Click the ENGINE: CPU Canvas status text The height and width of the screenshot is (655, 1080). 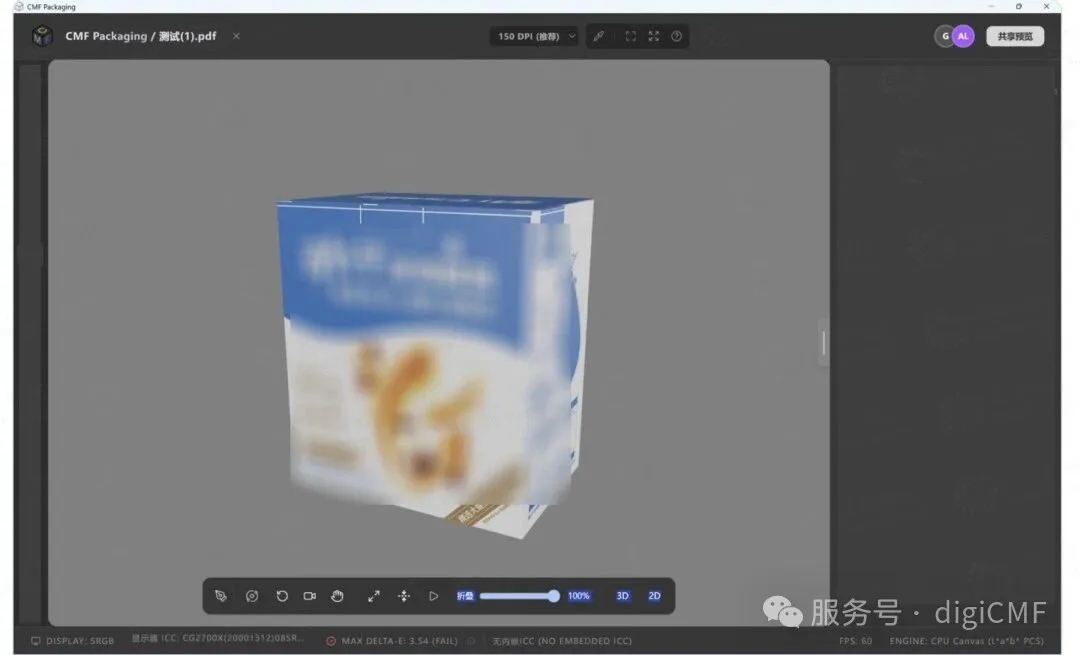(x=966, y=641)
